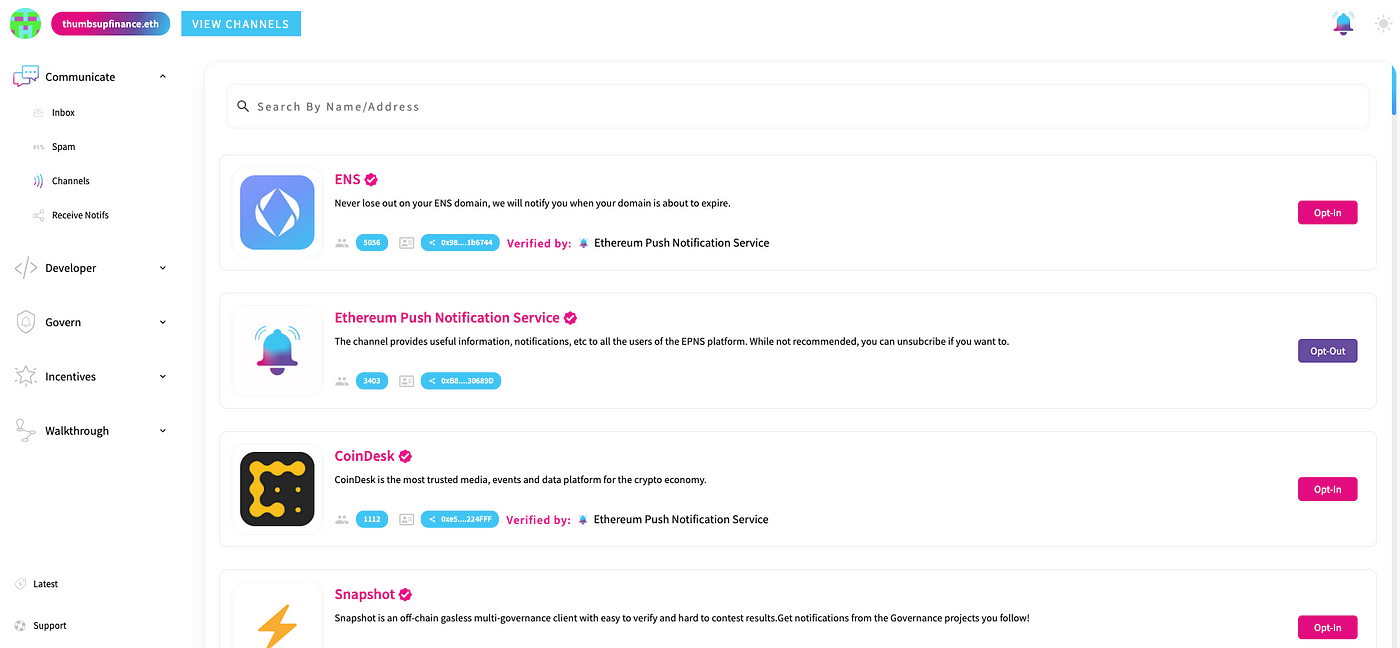The image size is (1400, 648).
Task: Click the Spam icon in sidebar
Action: point(38,147)
